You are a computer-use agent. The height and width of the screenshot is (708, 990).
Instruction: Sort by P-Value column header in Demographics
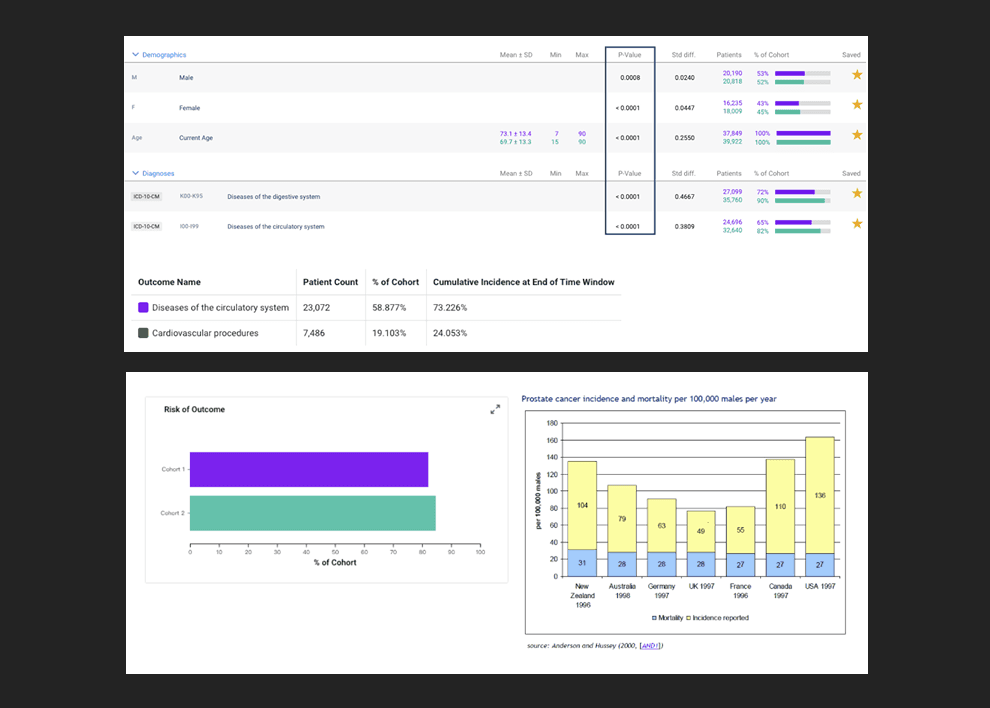629,55
